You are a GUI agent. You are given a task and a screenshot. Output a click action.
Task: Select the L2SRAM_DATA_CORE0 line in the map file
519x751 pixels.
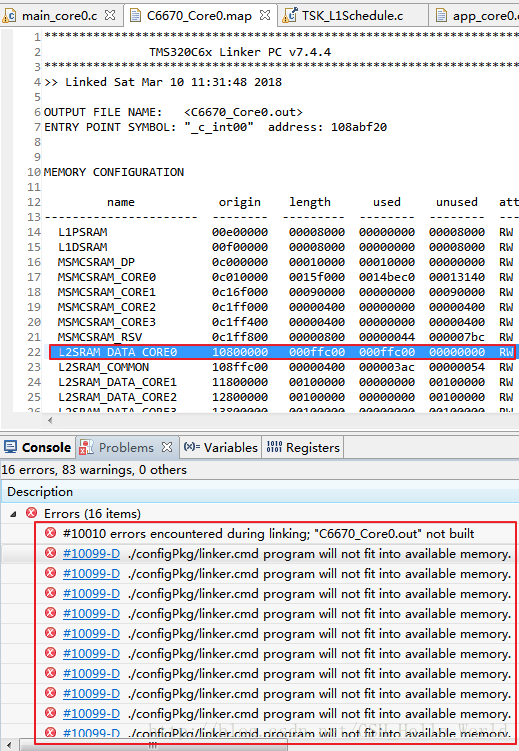coord(281,352)
